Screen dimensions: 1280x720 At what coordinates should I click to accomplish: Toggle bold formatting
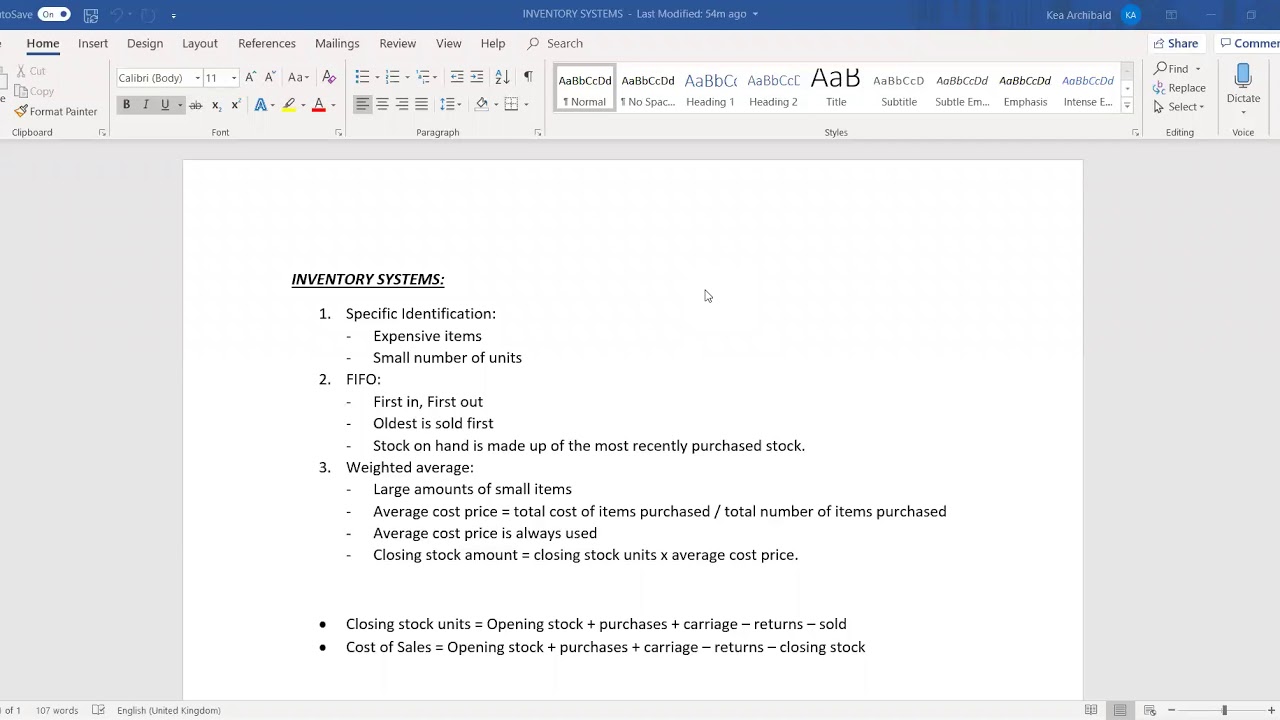(126, 105)
